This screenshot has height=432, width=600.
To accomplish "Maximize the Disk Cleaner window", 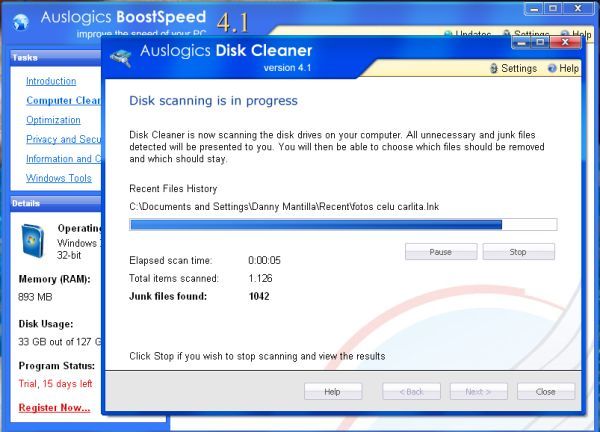I will pos(540,42).
